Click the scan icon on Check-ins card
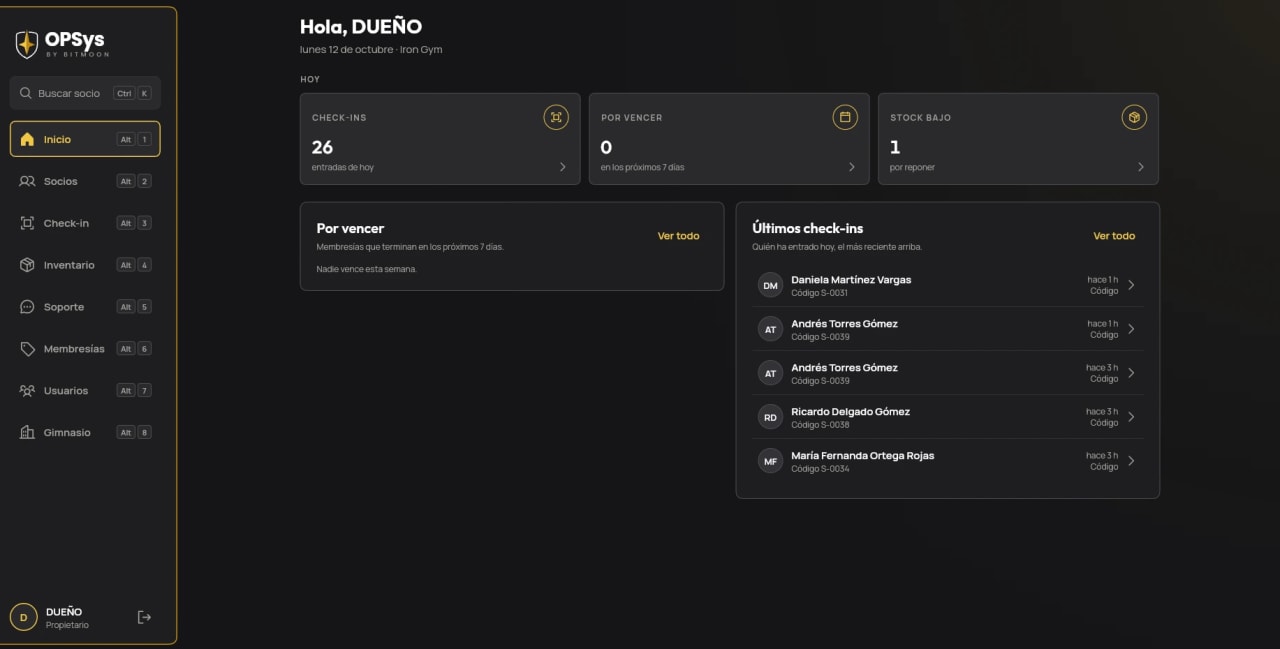 pyautogui.click(x=556, y=117)
